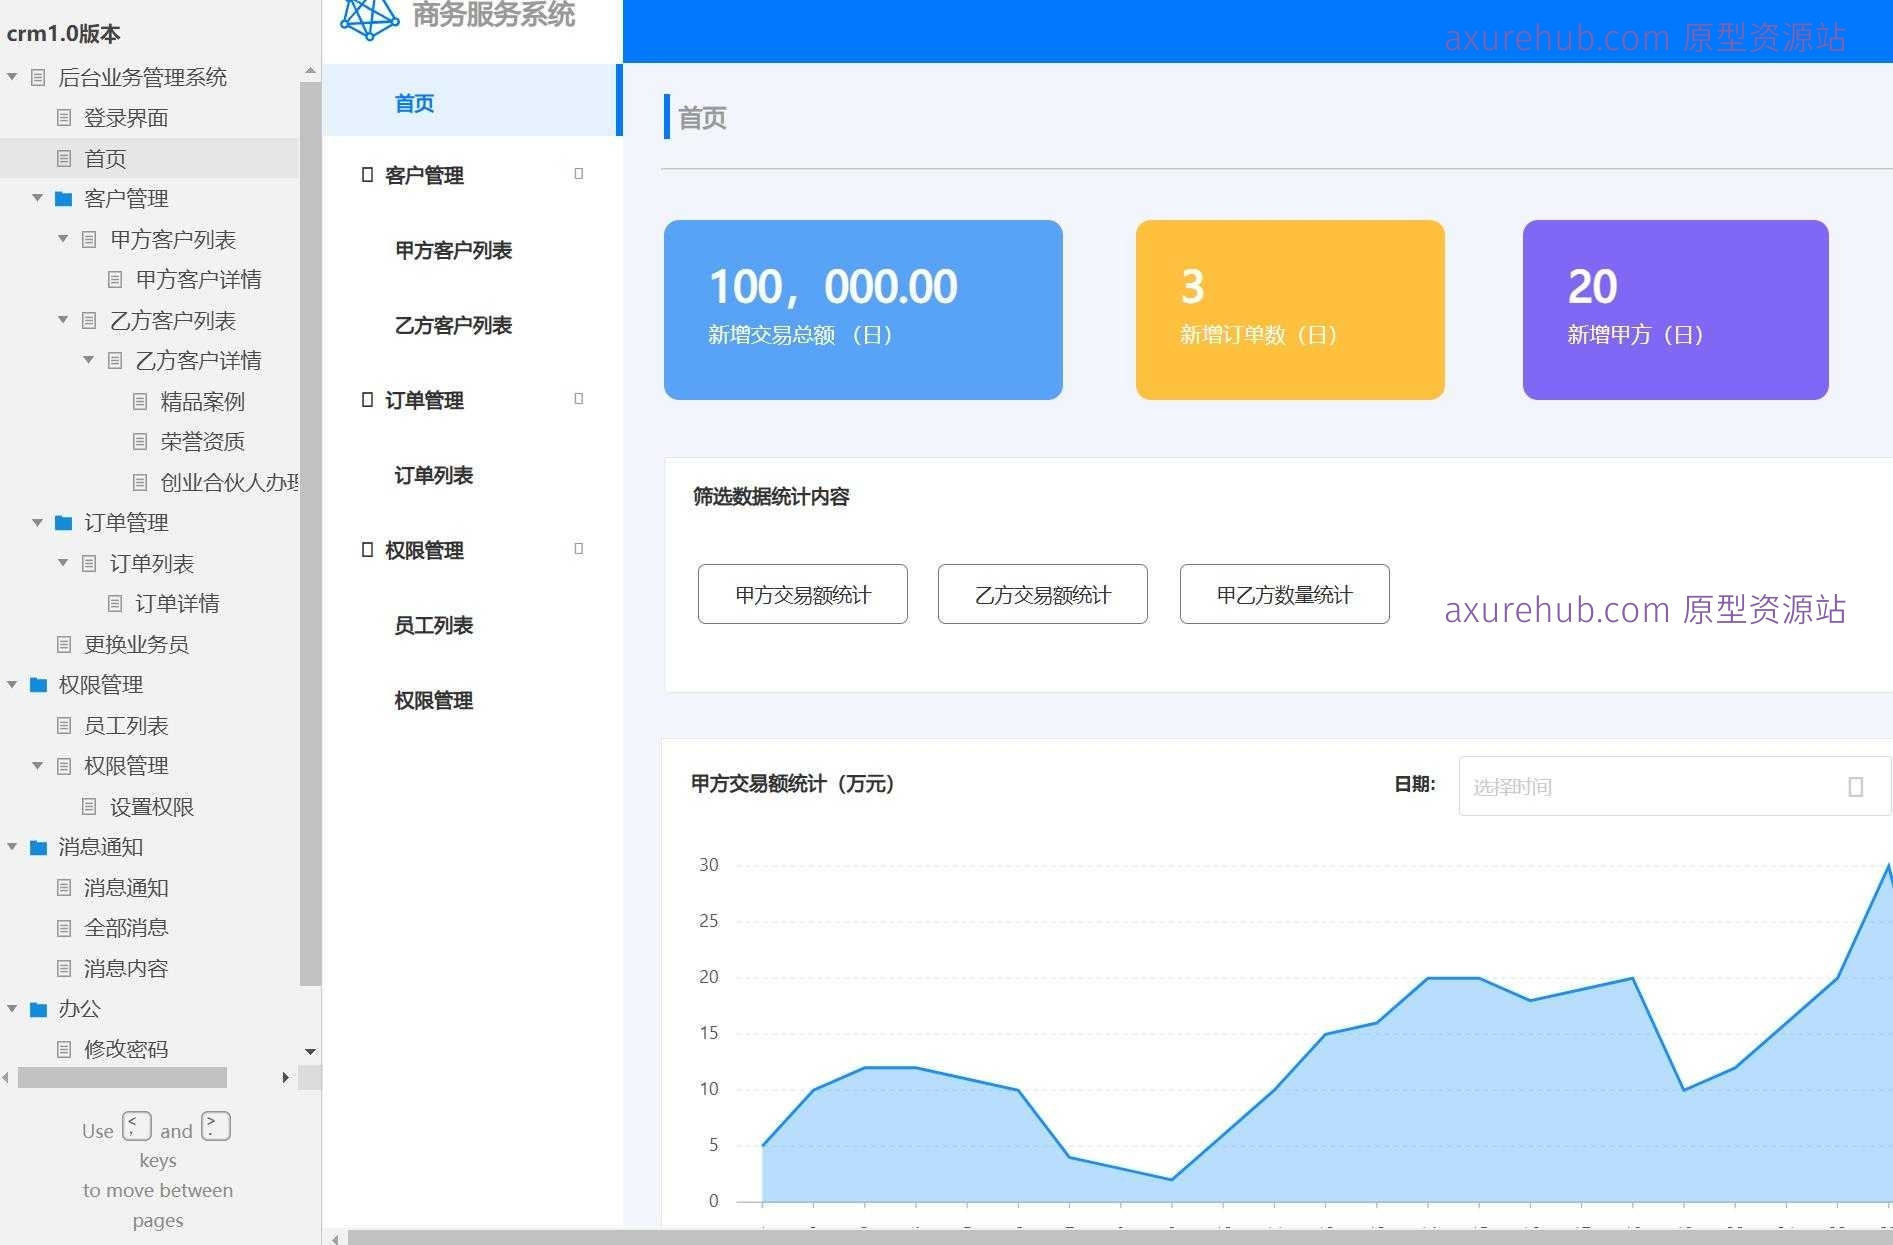Click the blue folder icon next to 客户管理 in the tree
The height and width of the screenshot is (1245, 1893).
63,199
